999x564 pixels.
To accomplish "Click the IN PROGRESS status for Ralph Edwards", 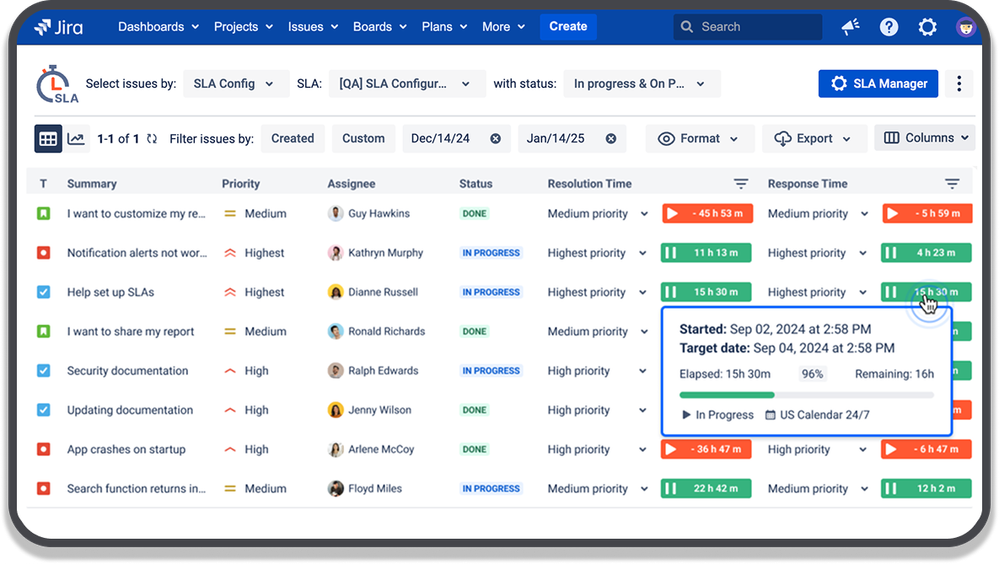I will [491, 371].
